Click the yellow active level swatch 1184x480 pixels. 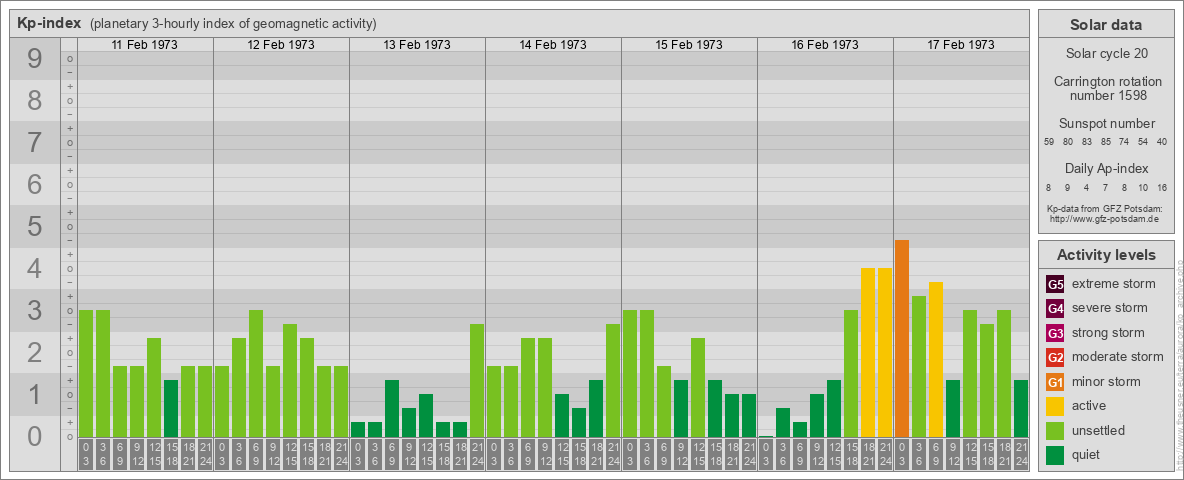click(x=1055, y=405)
